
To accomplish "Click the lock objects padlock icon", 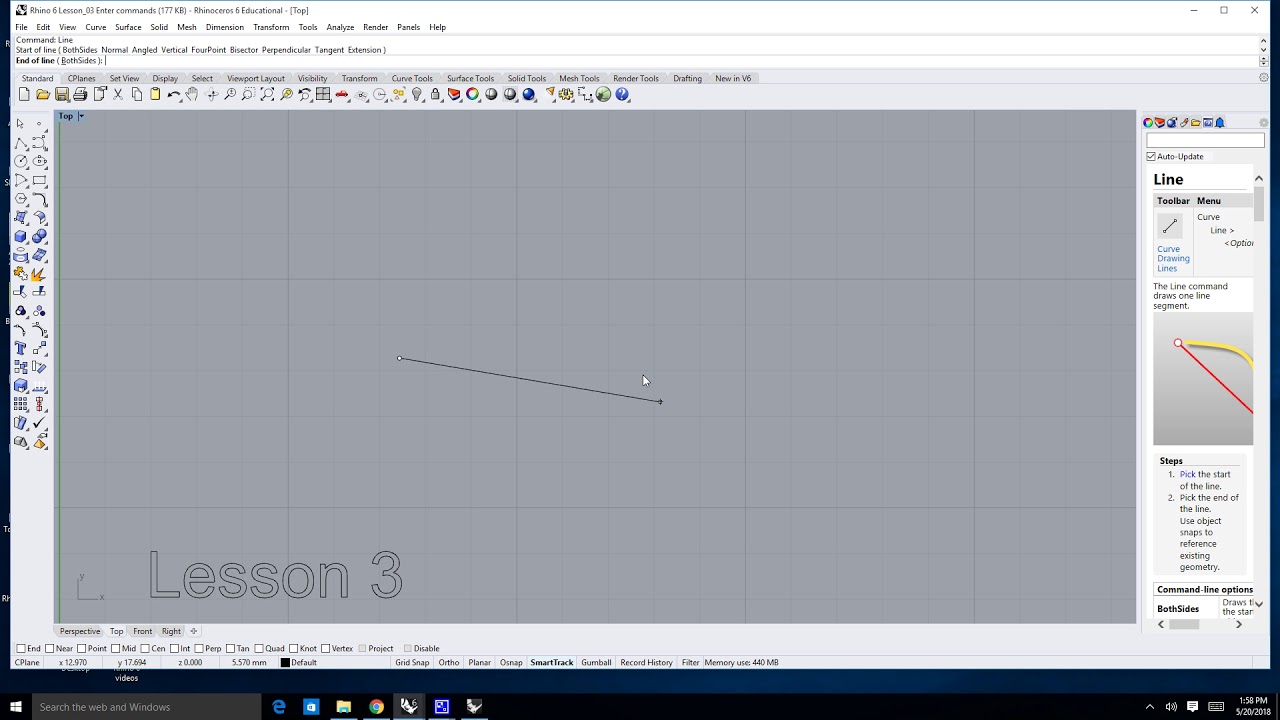I will (435, 94).
